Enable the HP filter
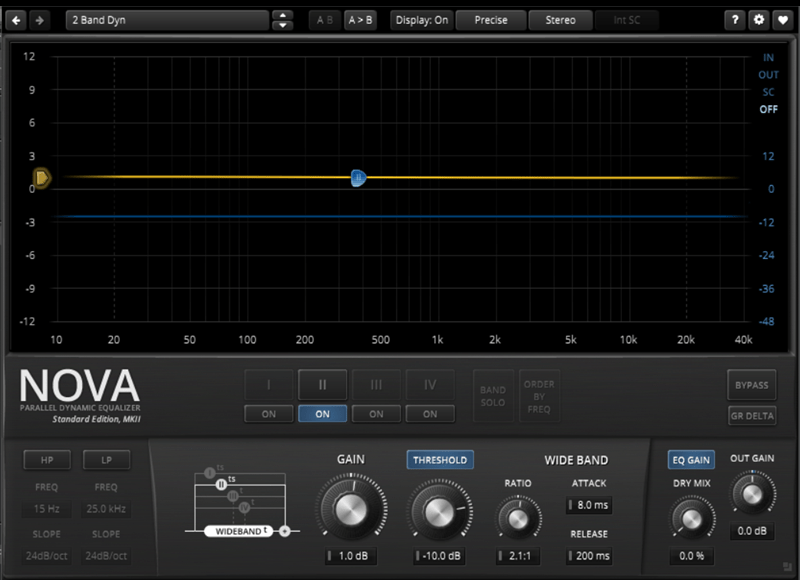800x580 pixels. click(x=47, y=460)
